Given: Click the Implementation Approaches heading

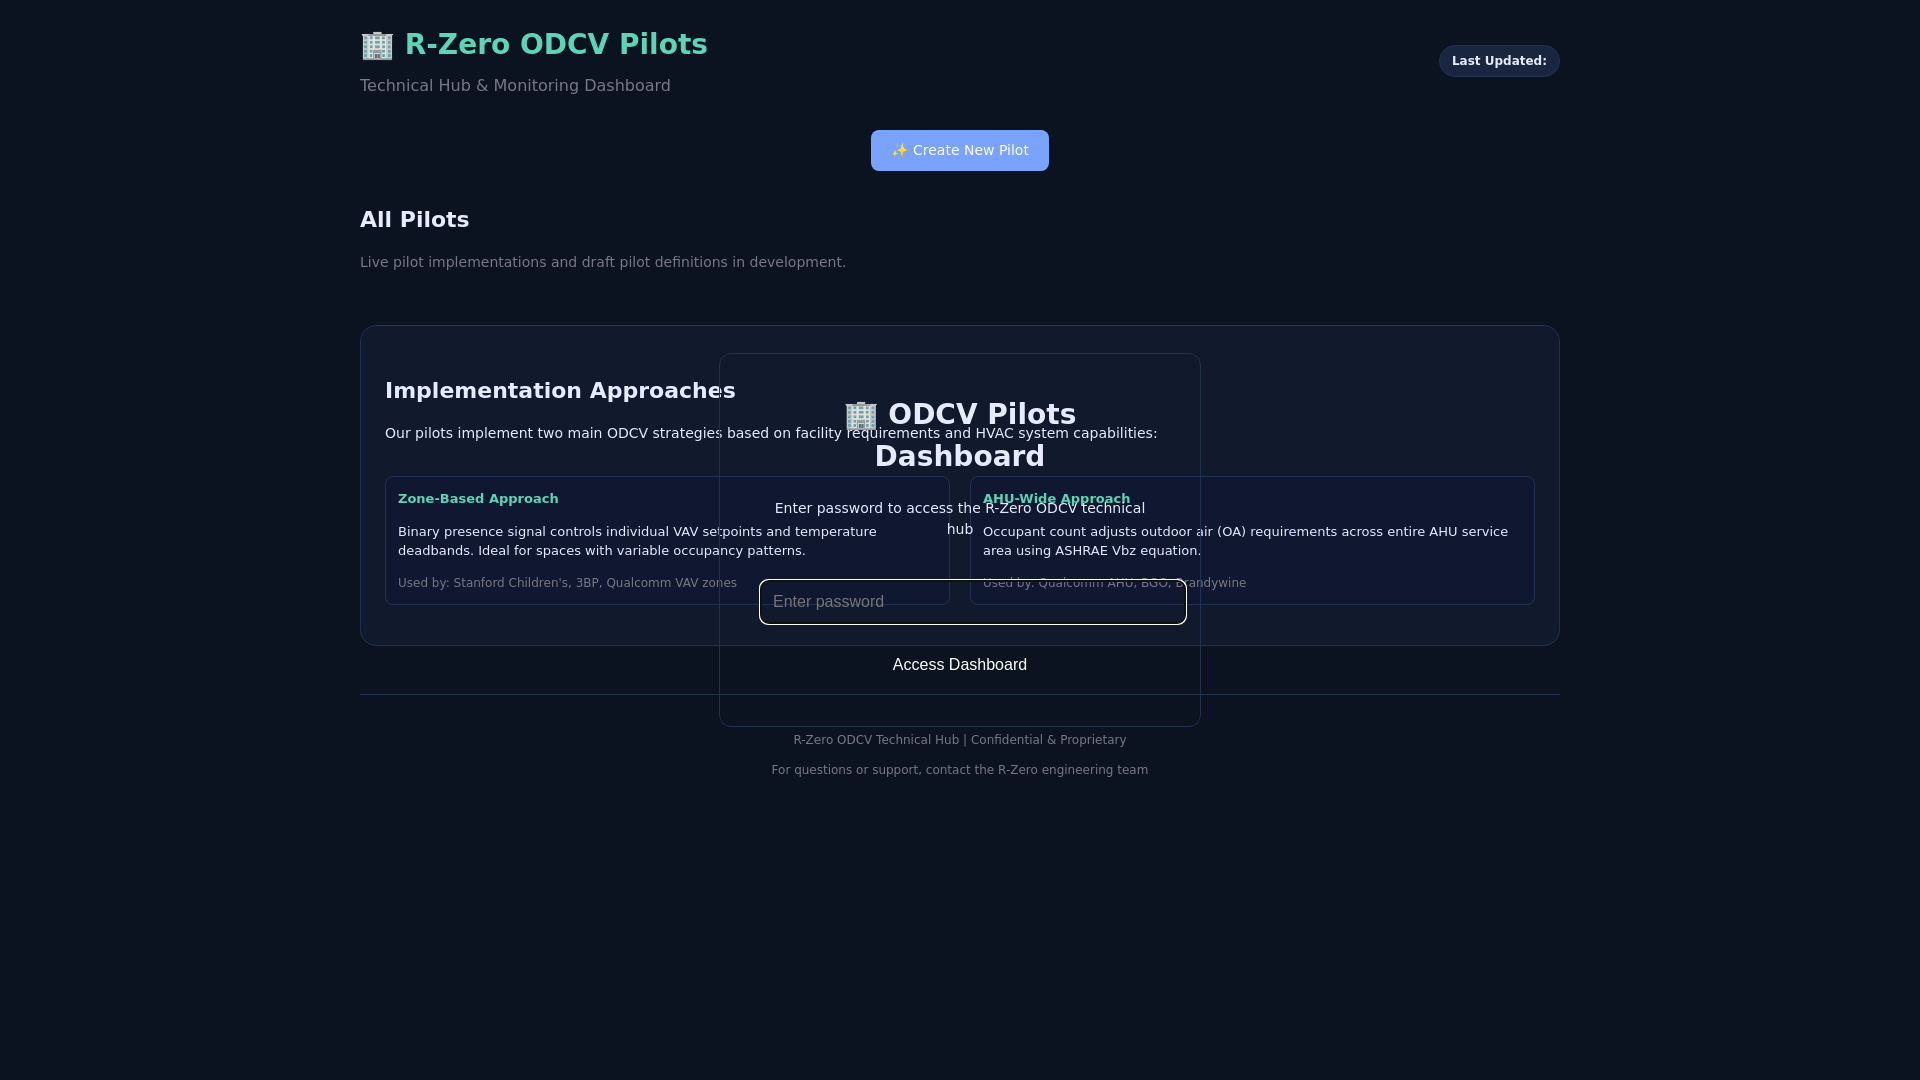Looking at the screenshot, I should pos(560,391).
